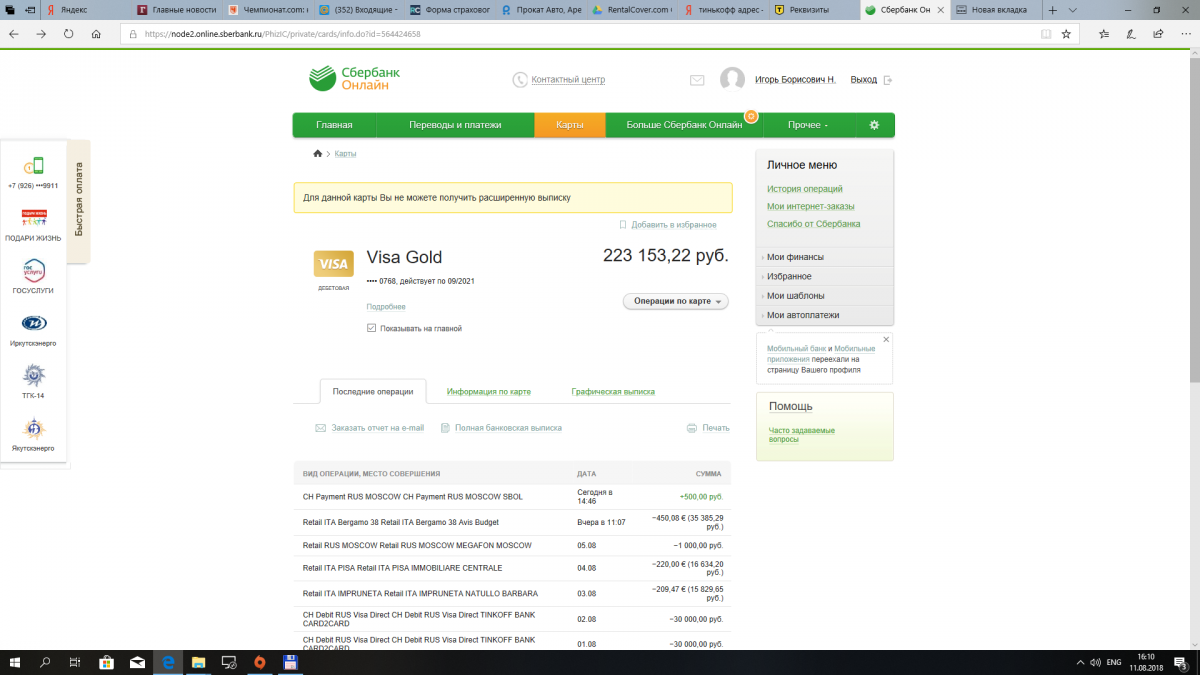Toggle Показывать на главной checkbox
Screen dimensions: 1200x675
click(x=371, y=328)
